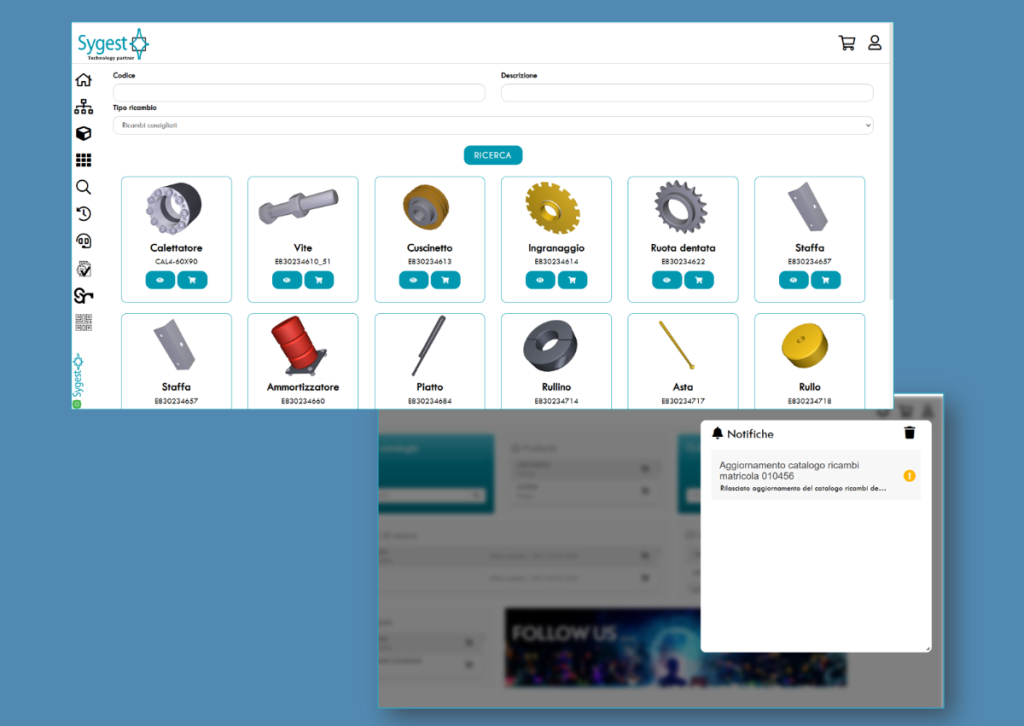Add Cuscinetto to cart

click(x=445, y=280)
